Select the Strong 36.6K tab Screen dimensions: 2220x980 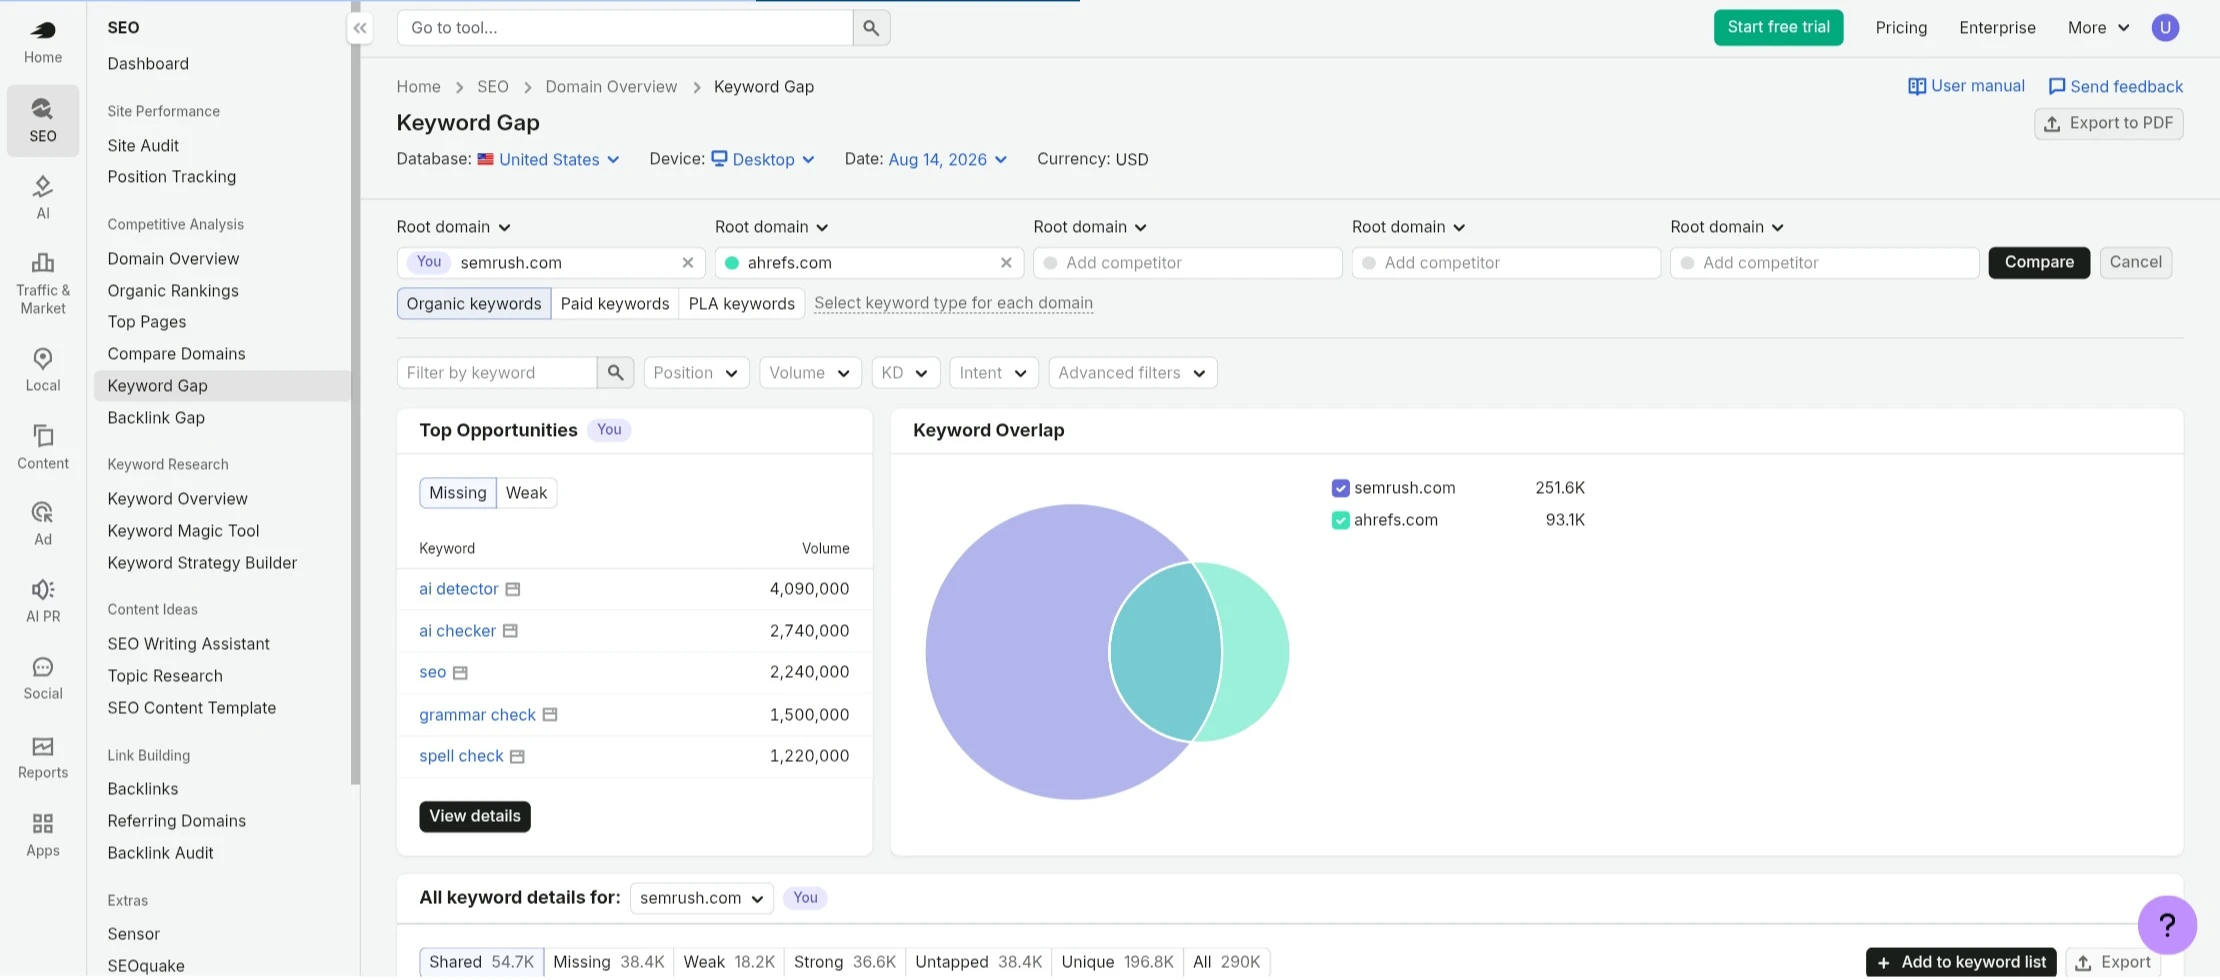point(845,962)
